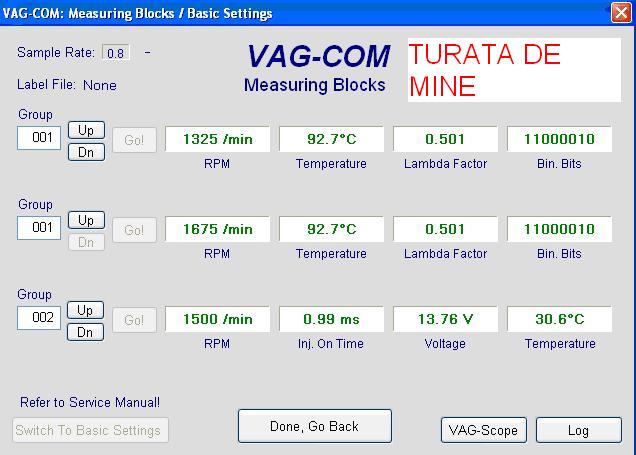The height and width of the screenshot is (455, 636).
Task: Click first row Bin. Bits 11000010 value
Action: pos(559,139)
